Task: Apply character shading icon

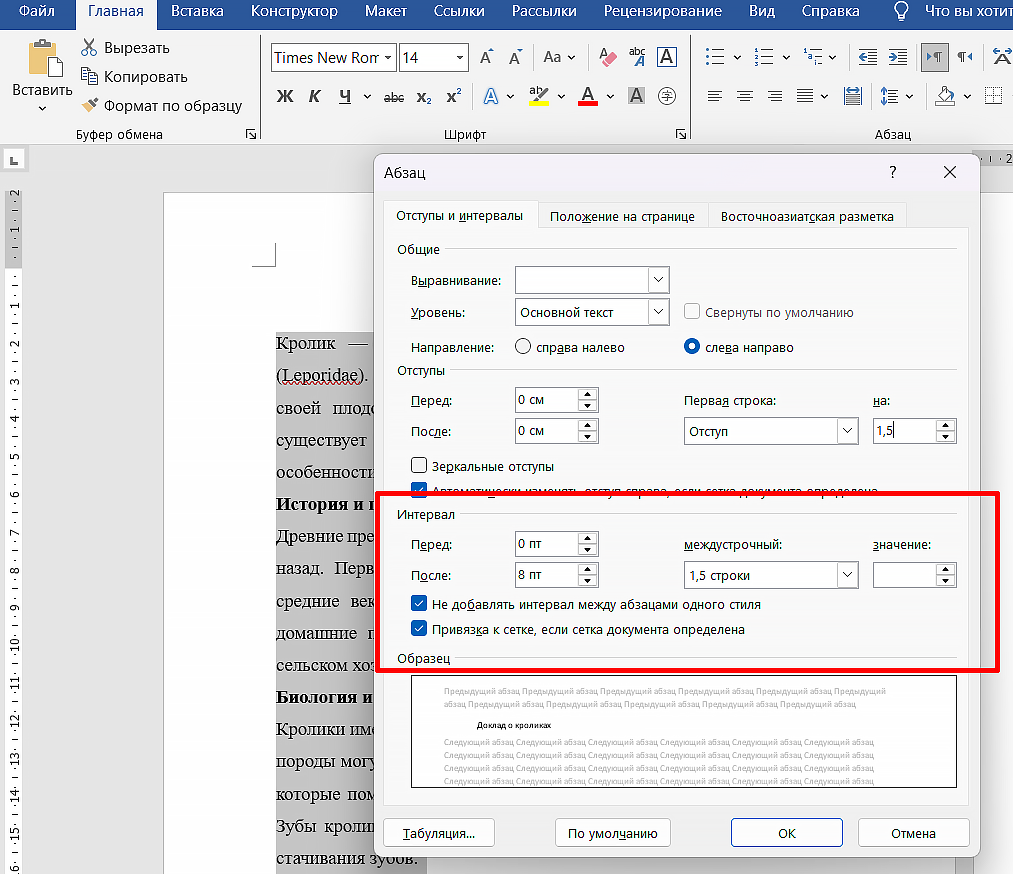Action: pyautogui.click(x=636, y=96)
